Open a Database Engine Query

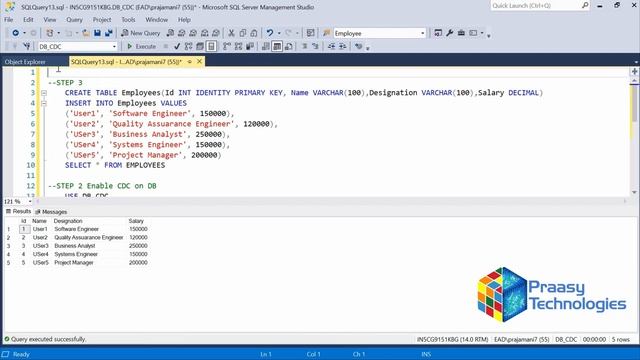click(x=170, y=33)
